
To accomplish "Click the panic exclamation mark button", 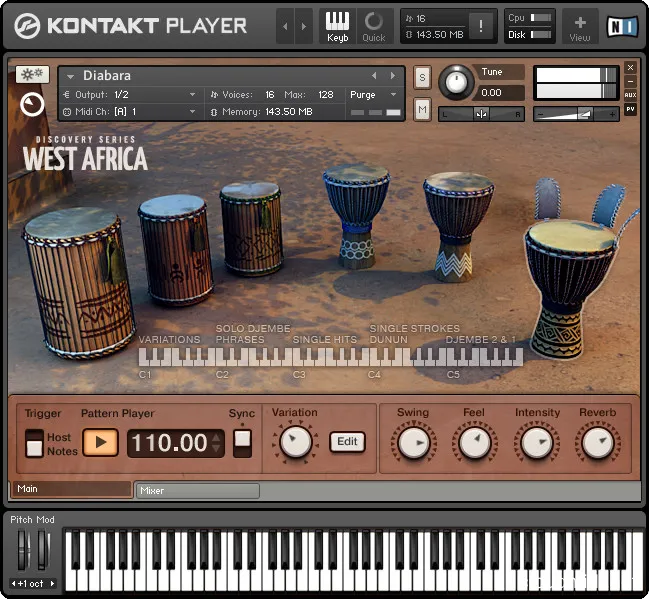I will (x=482, y=26).
